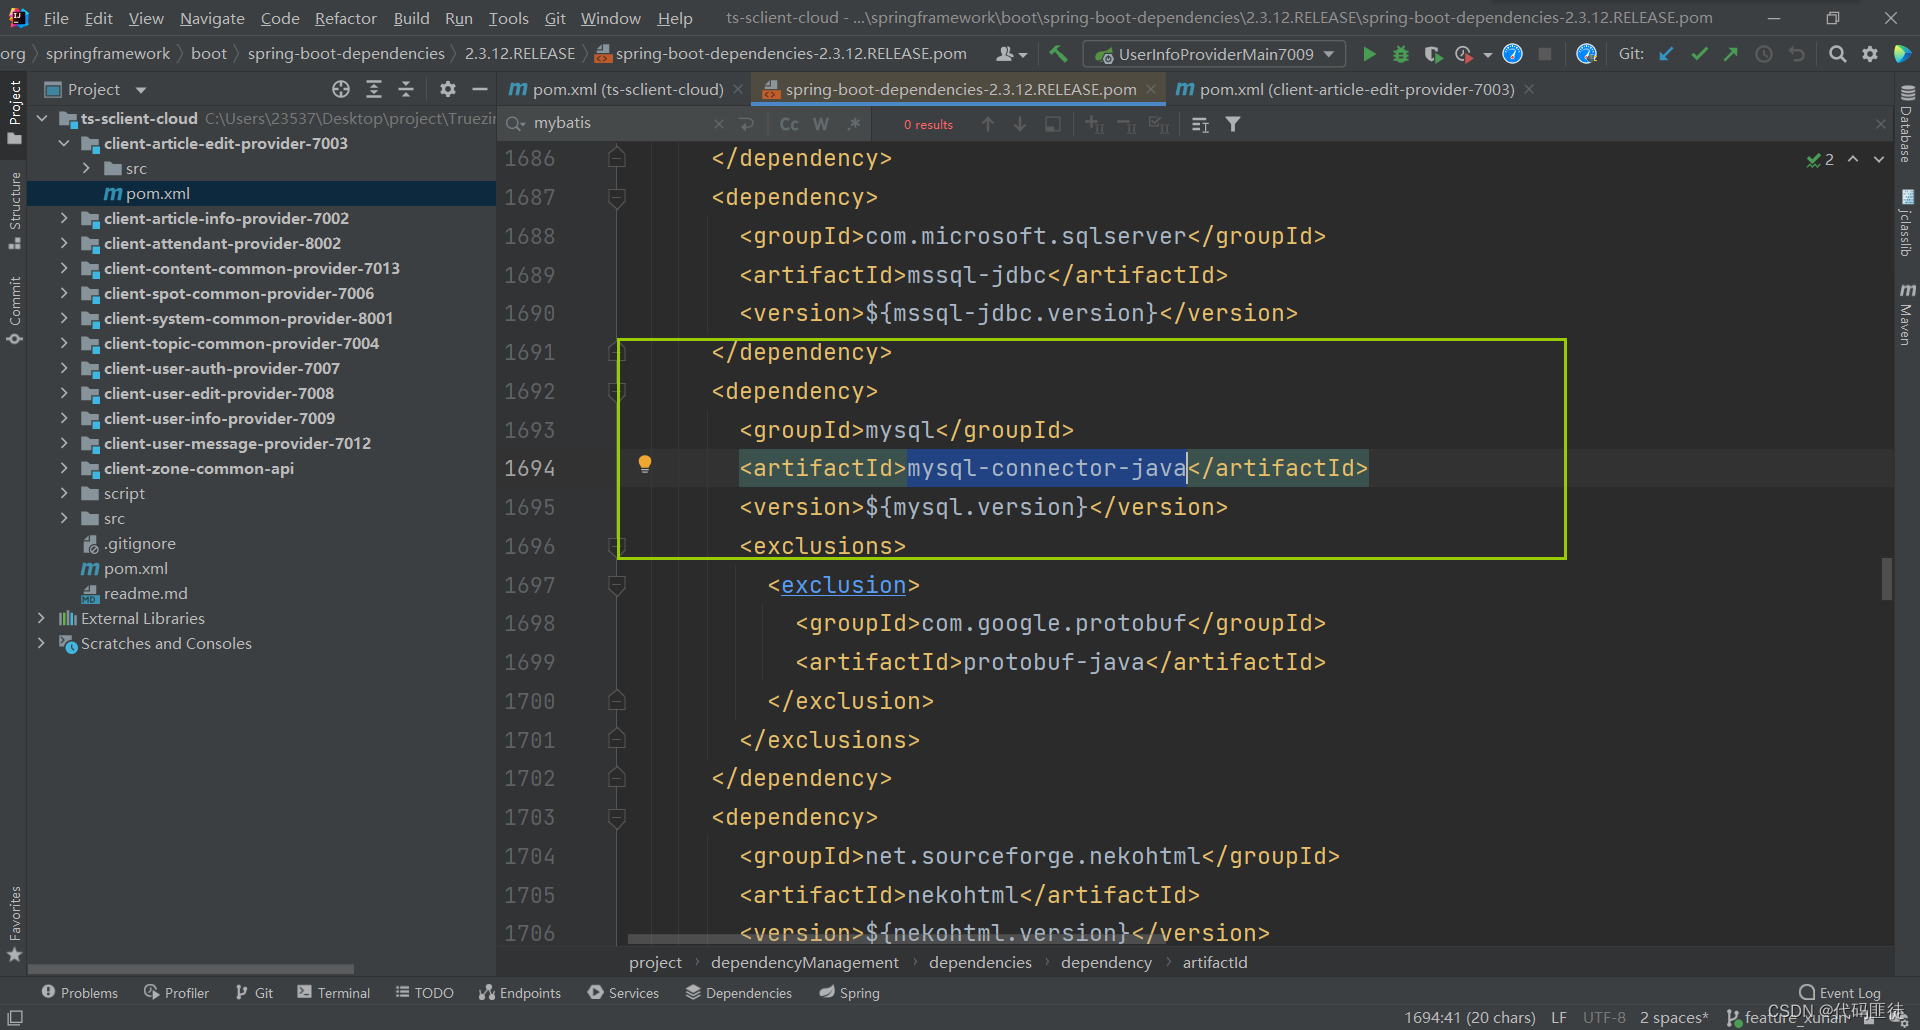1920x1030 pixels.
Task: Filter search results with funnel icon
Action: 1233,124
